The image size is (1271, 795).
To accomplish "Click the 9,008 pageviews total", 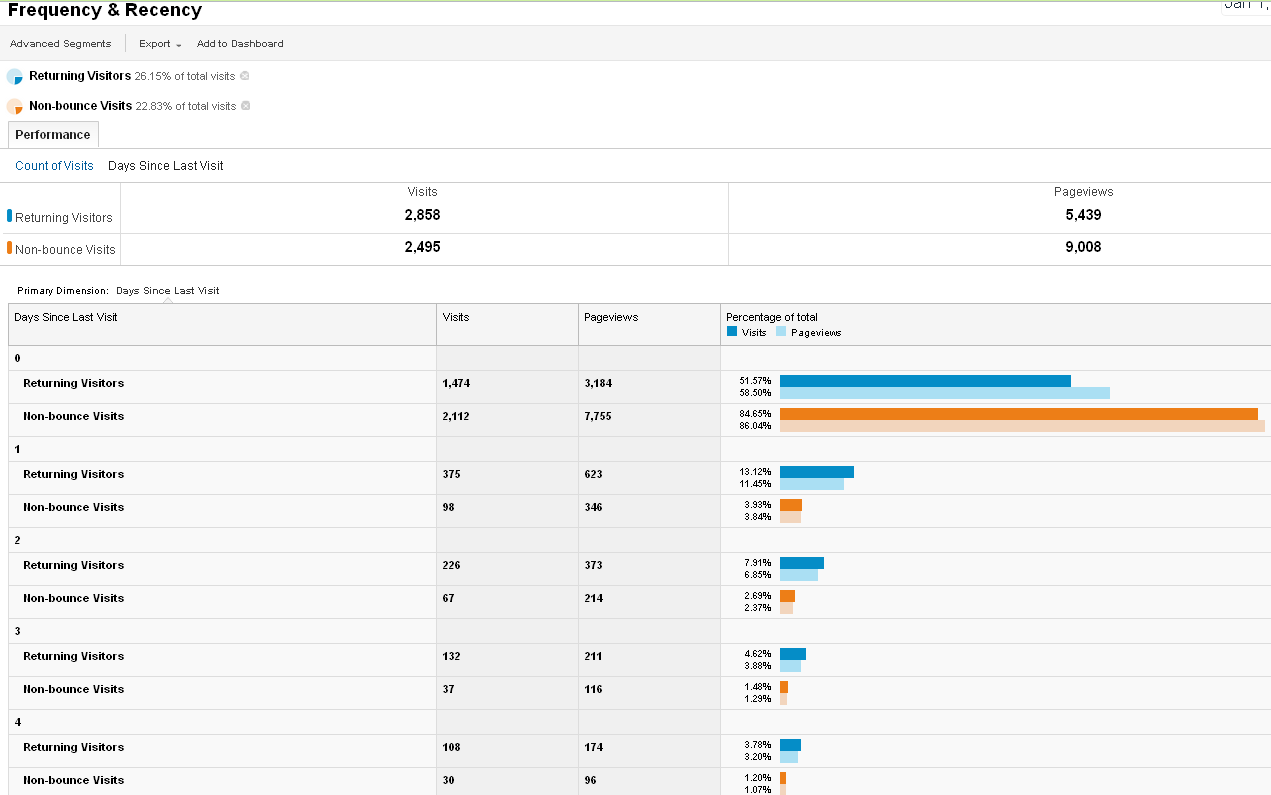I will tap(1083, 247).
